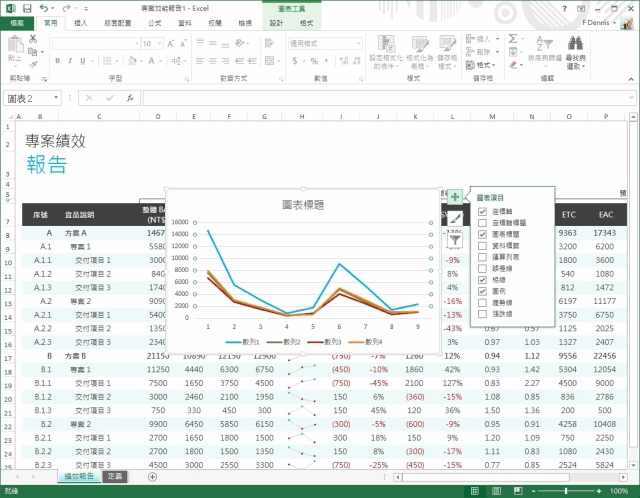640x498 pixels.
Task: Check the 誤差線 (Error Bars) checkbox
Action: (x=482, y=269)
